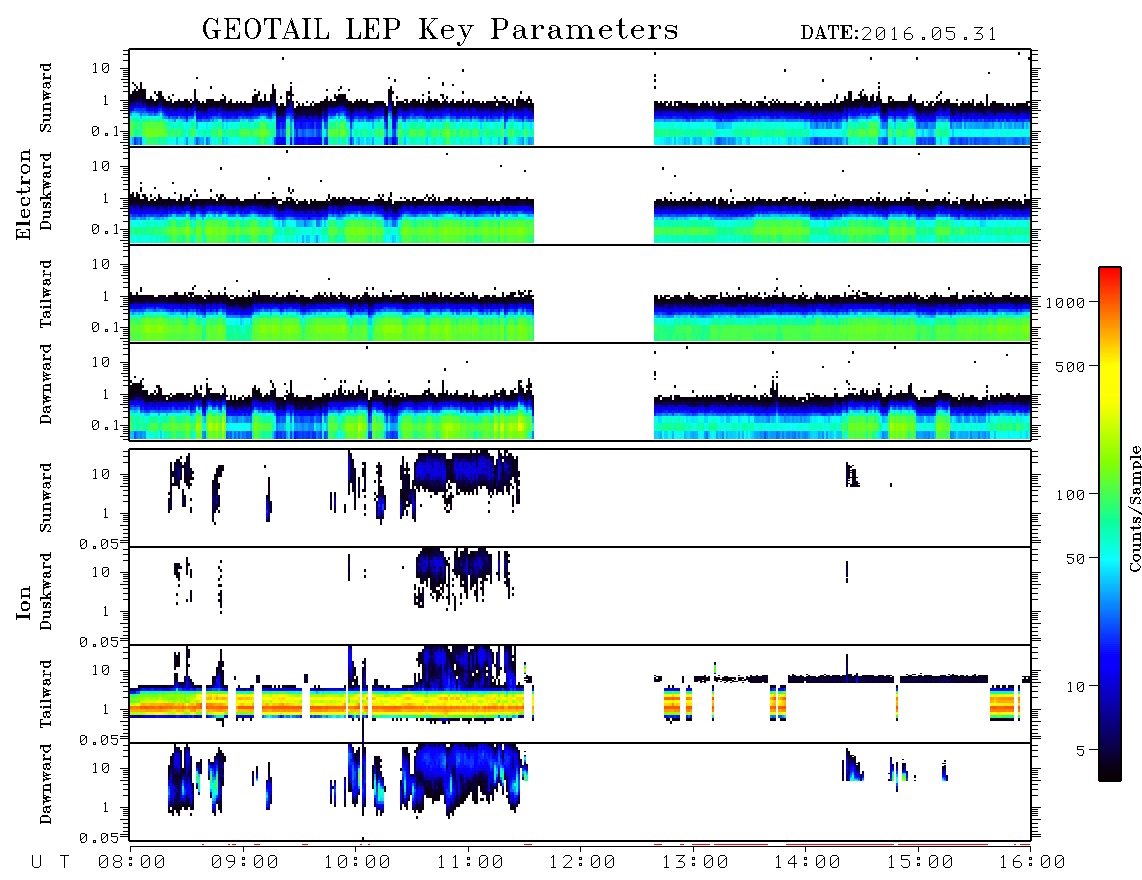Click the DATE:2016.05.31 label
This screenshot has width=1142, height=880.
(898, 34)
